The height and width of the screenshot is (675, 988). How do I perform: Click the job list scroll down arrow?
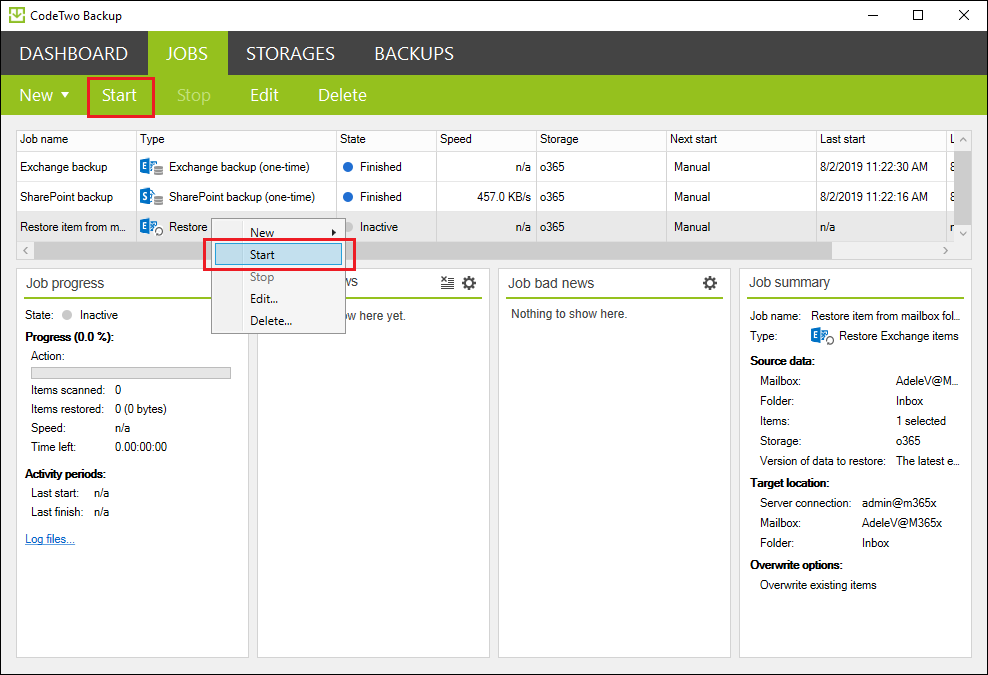963,233
